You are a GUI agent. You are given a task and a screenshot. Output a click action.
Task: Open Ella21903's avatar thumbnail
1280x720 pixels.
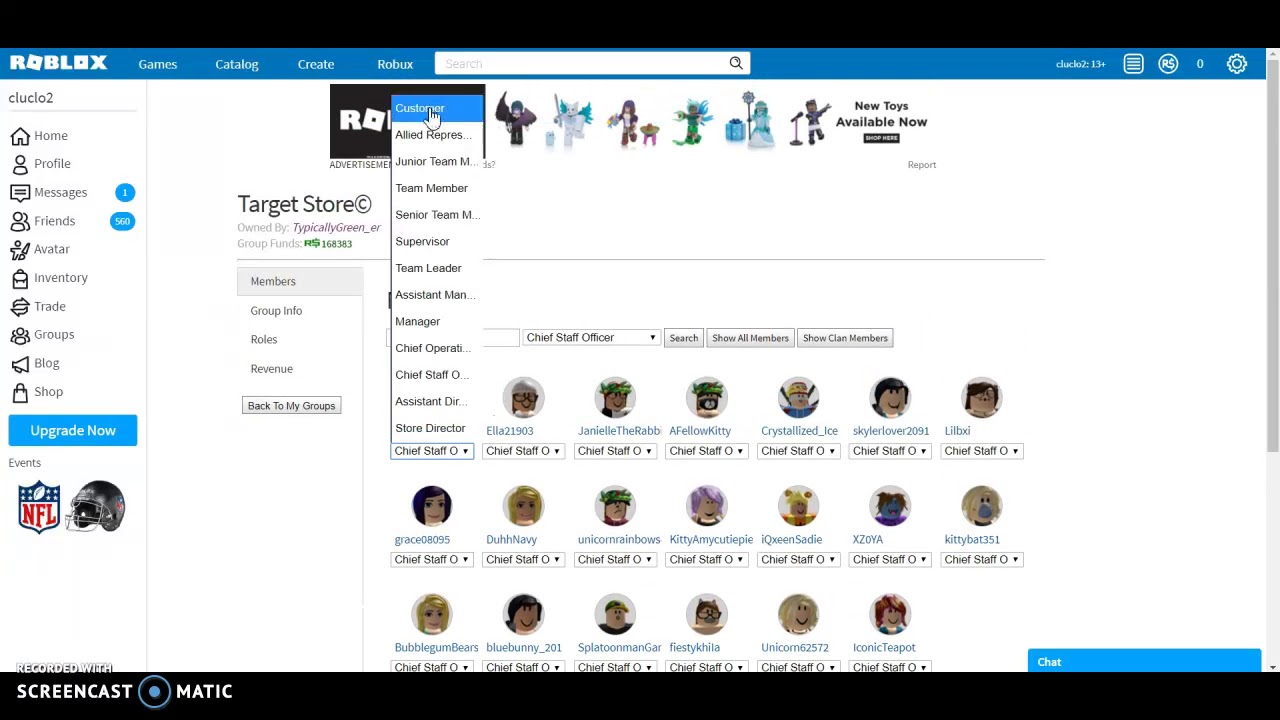pos(523,398)
